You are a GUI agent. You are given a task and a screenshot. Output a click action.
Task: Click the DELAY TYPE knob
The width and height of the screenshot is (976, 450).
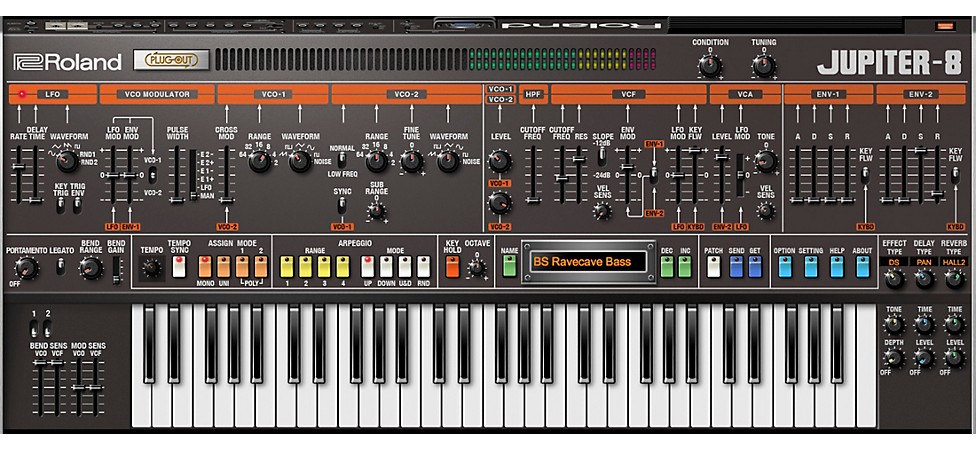pyautogui.click(x=924, y=278)
